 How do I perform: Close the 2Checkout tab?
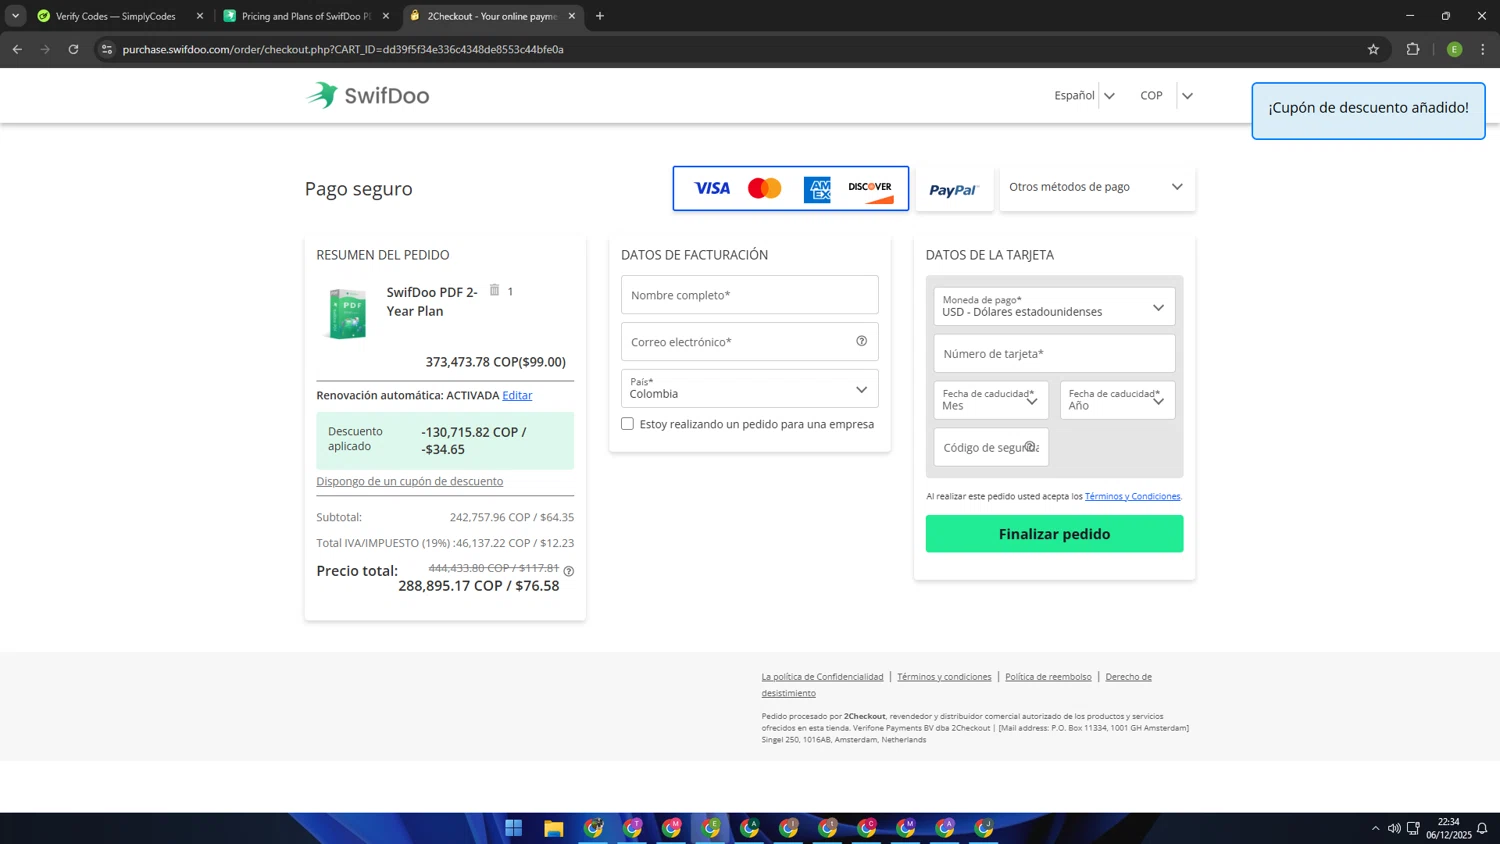click(x=572, y=16)
